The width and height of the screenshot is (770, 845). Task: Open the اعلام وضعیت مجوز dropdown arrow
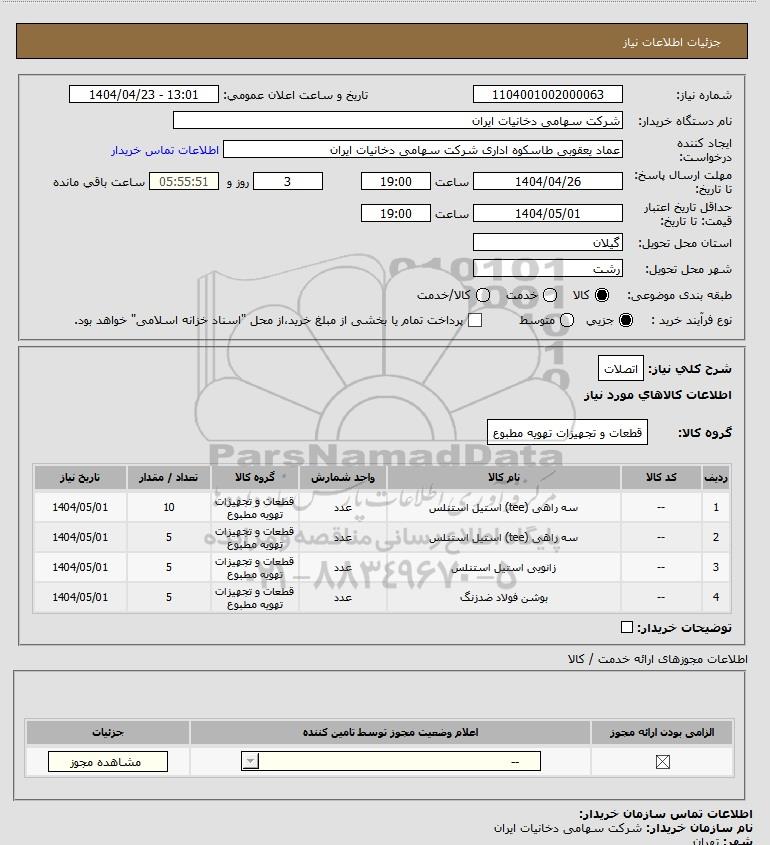click(x=250, y=761)
